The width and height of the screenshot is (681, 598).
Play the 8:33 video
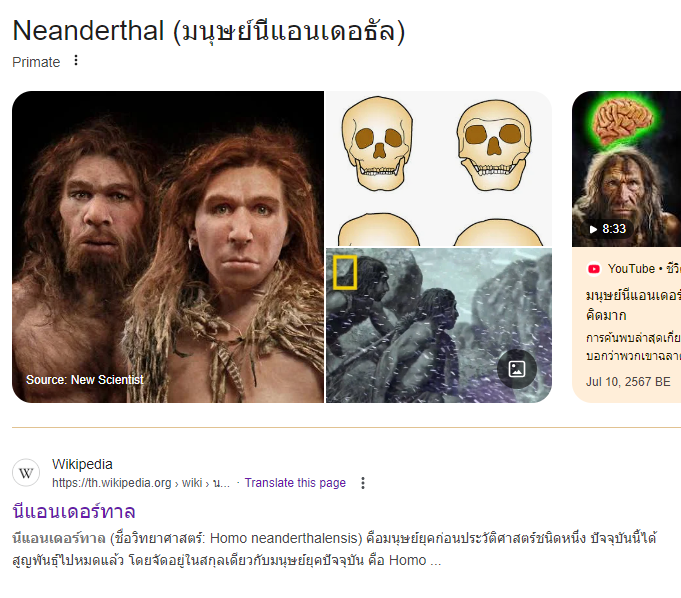[607, 229]
